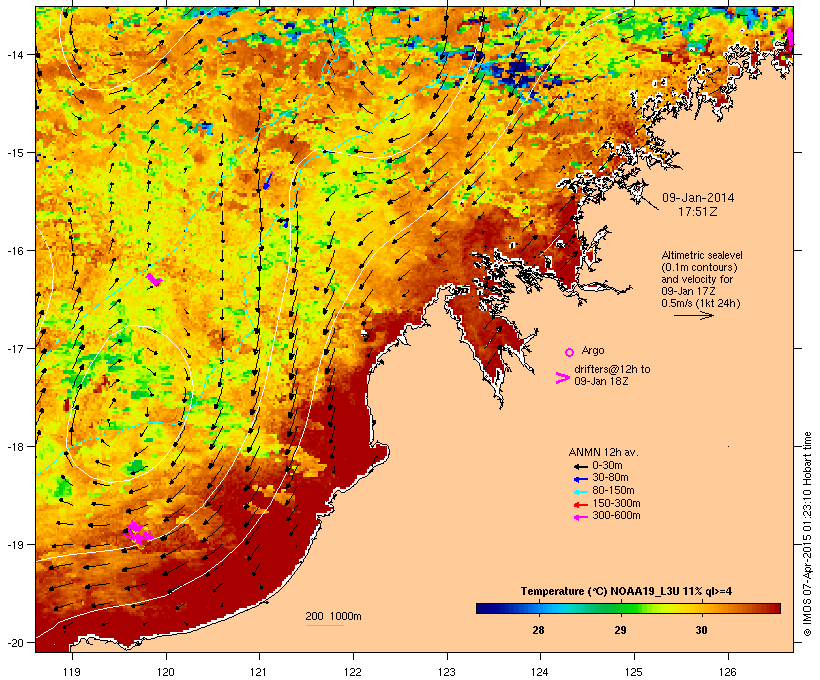The height and width of the screenshot is (680, 820).
Task: Click the magenta Argo circle legend symbol
Action: [x=570, y=352]
